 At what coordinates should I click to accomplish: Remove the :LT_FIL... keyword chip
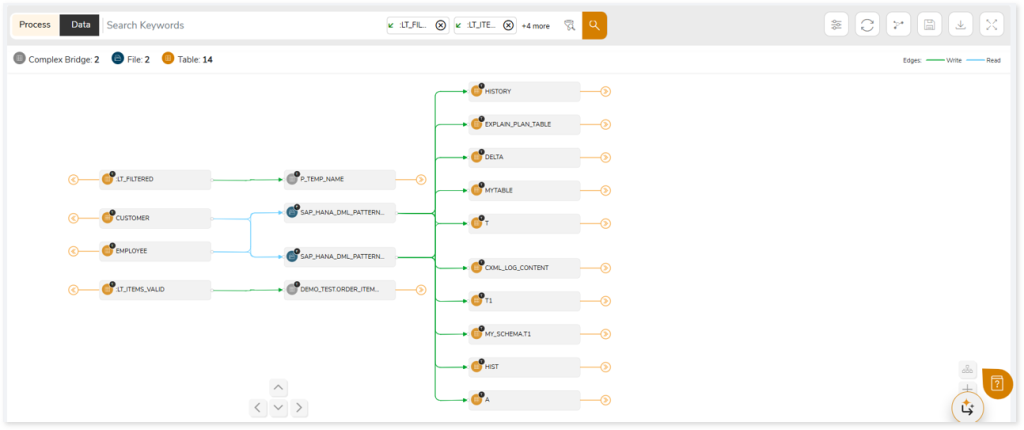(441, 25)
